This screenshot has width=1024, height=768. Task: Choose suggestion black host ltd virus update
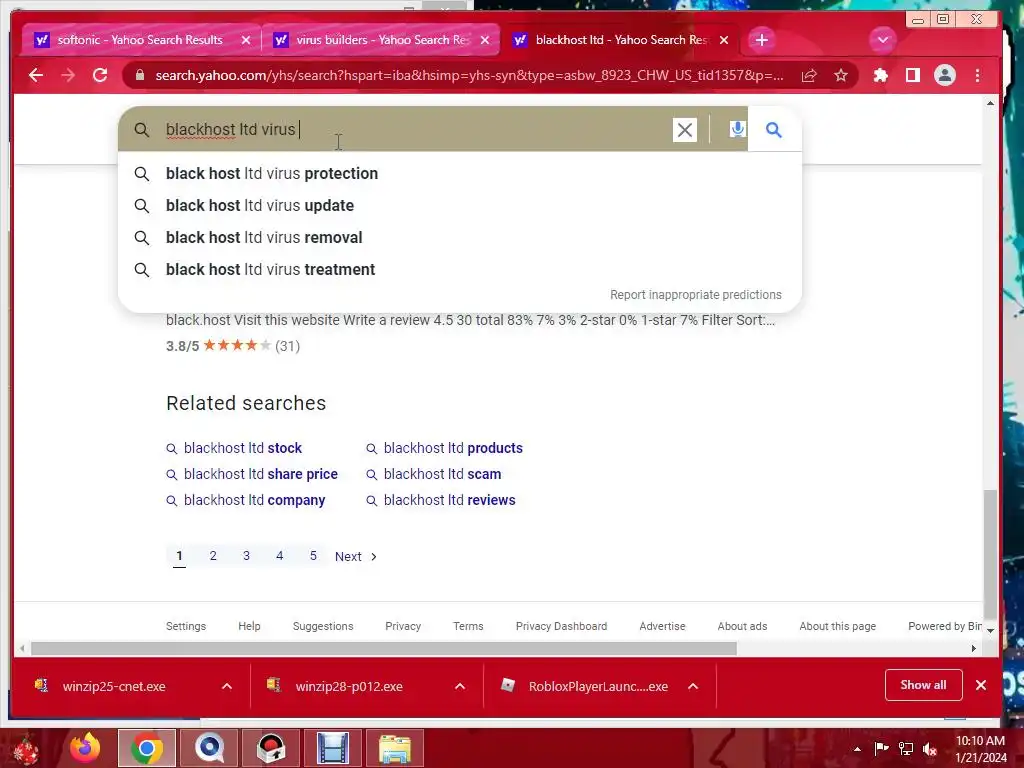point(260,206)
